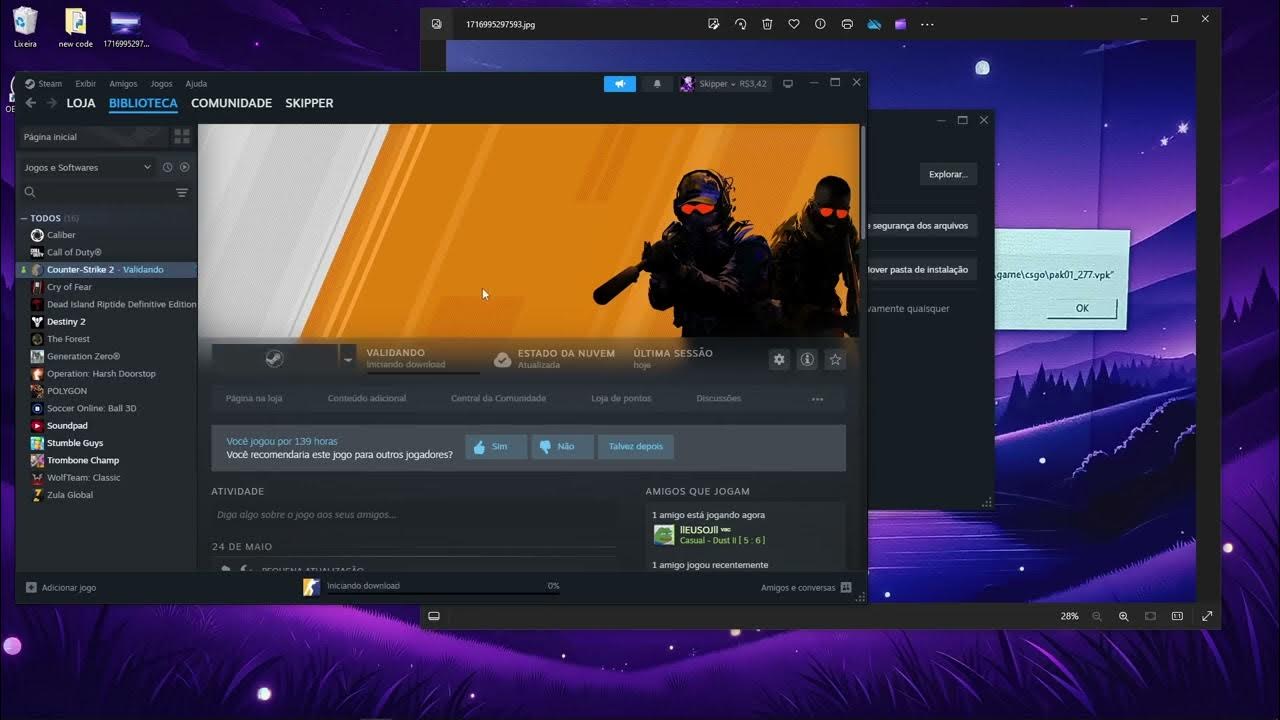Favorite image with heart in Photos
The image size is (1280, 720).
(794, 24)
